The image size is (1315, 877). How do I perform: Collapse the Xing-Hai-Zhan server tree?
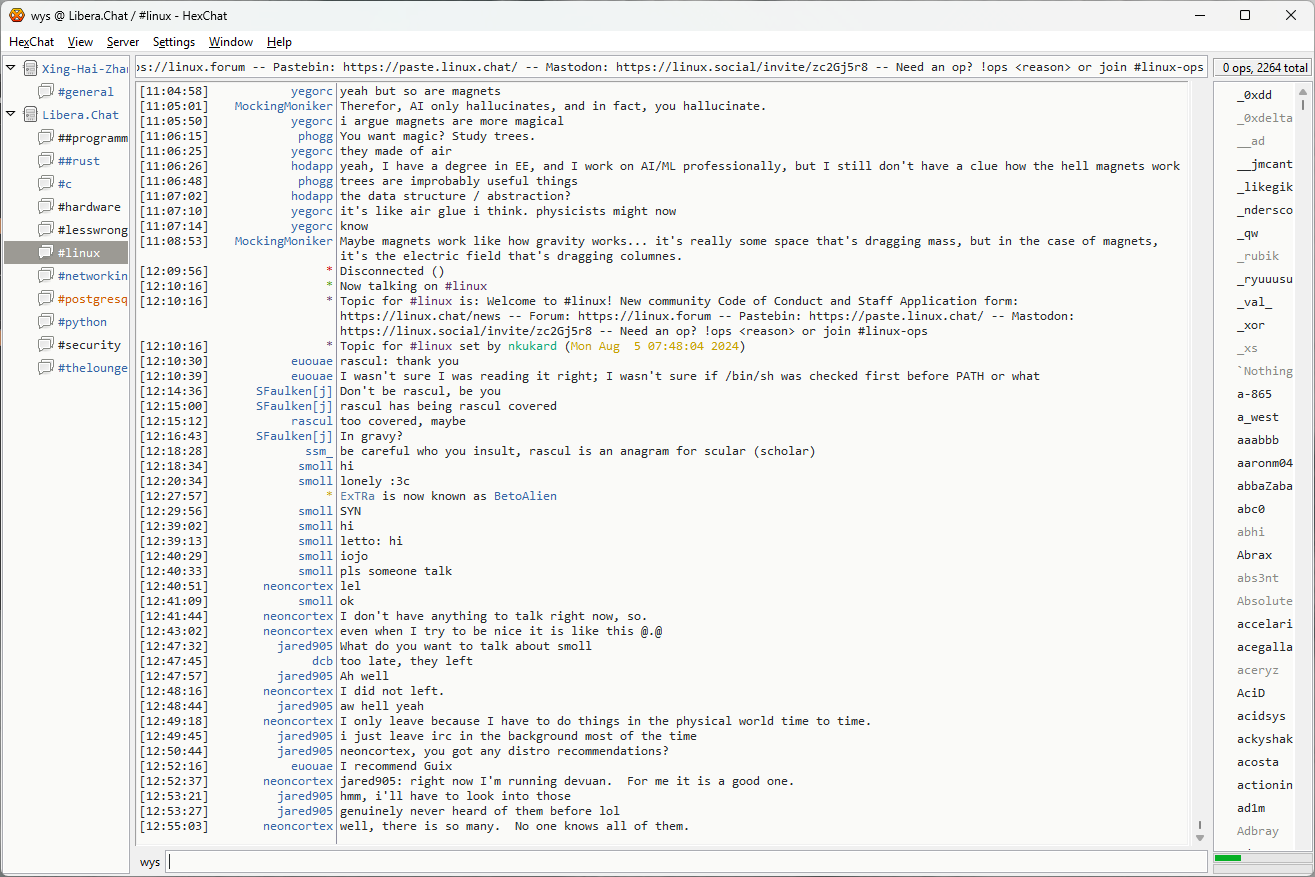click(x=11, y=68)
